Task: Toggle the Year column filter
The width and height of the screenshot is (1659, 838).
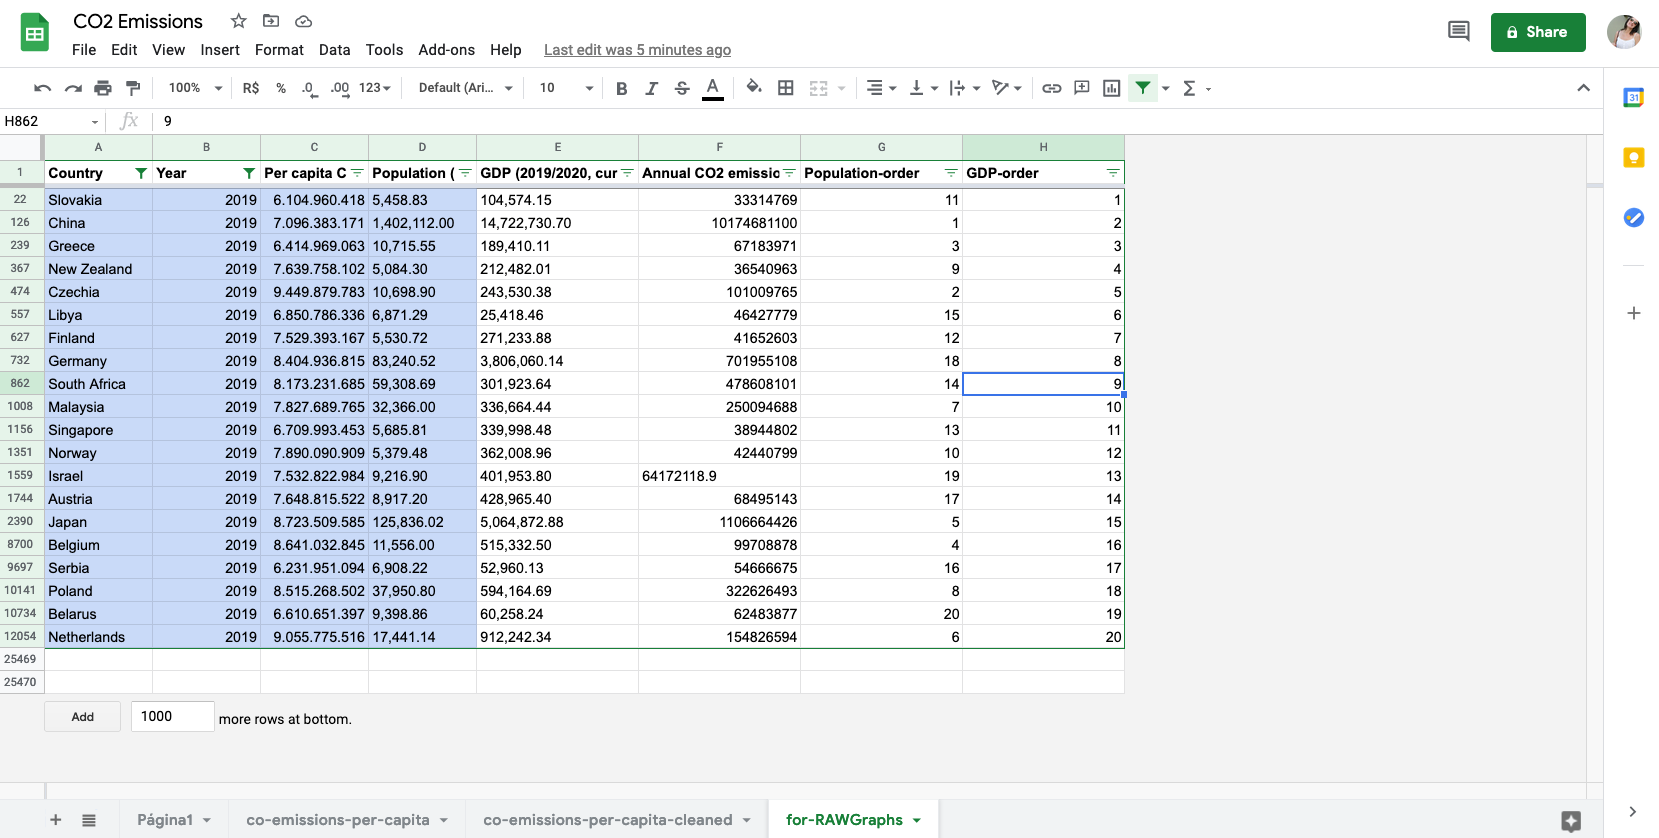Action: pyautogui.click(x=249, y=173)
